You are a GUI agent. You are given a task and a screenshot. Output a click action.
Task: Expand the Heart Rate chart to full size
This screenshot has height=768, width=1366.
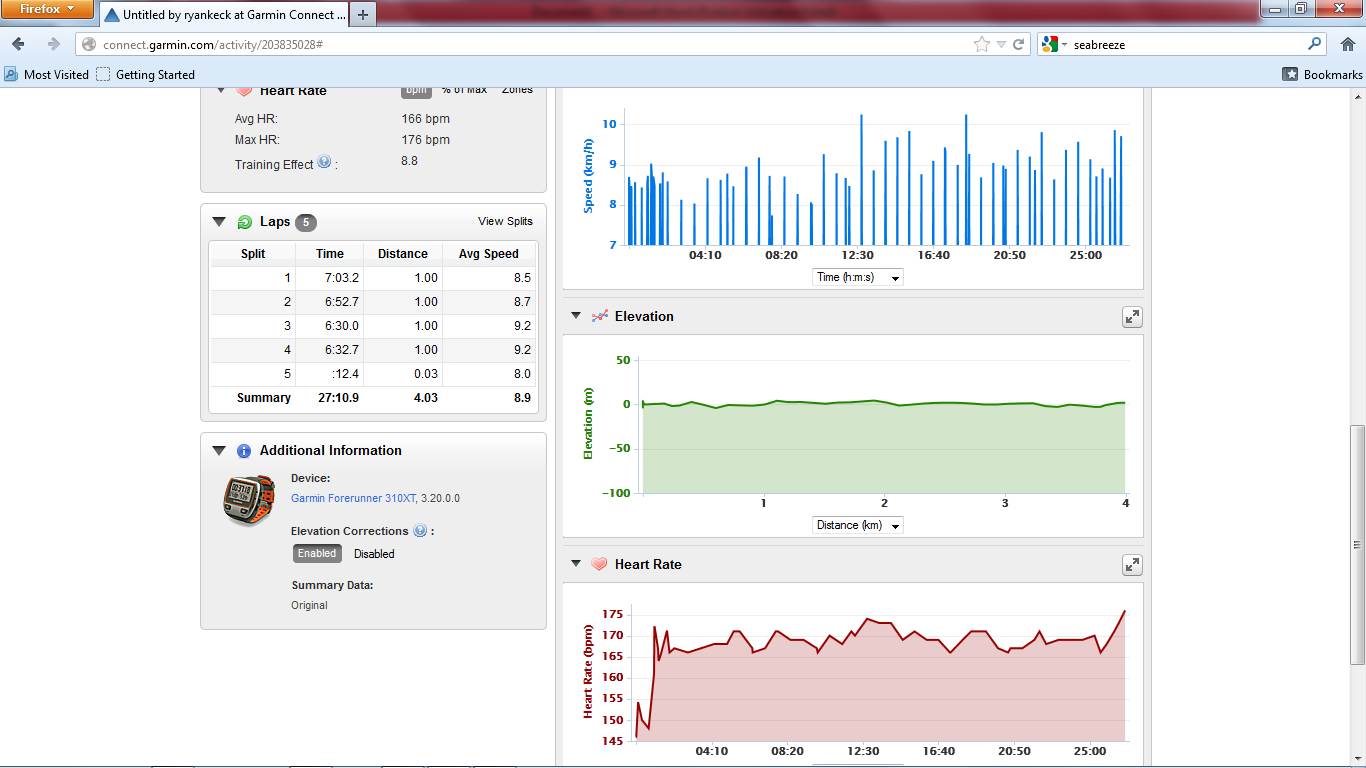[x=1132, y=565]
